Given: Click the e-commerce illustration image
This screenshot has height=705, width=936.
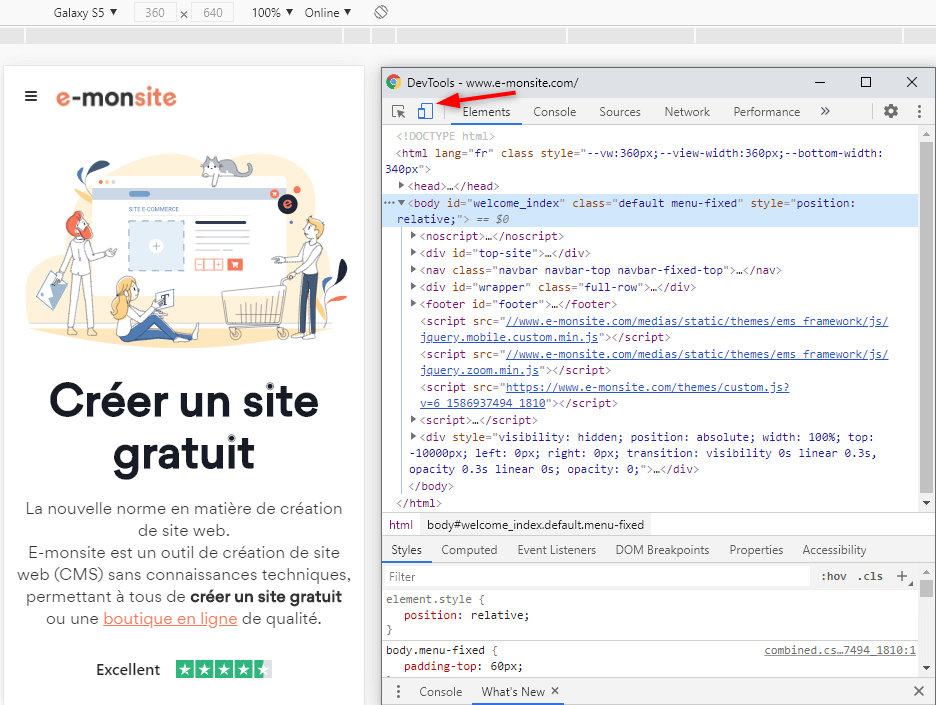Looking at the screenshot, I should 186,251.
